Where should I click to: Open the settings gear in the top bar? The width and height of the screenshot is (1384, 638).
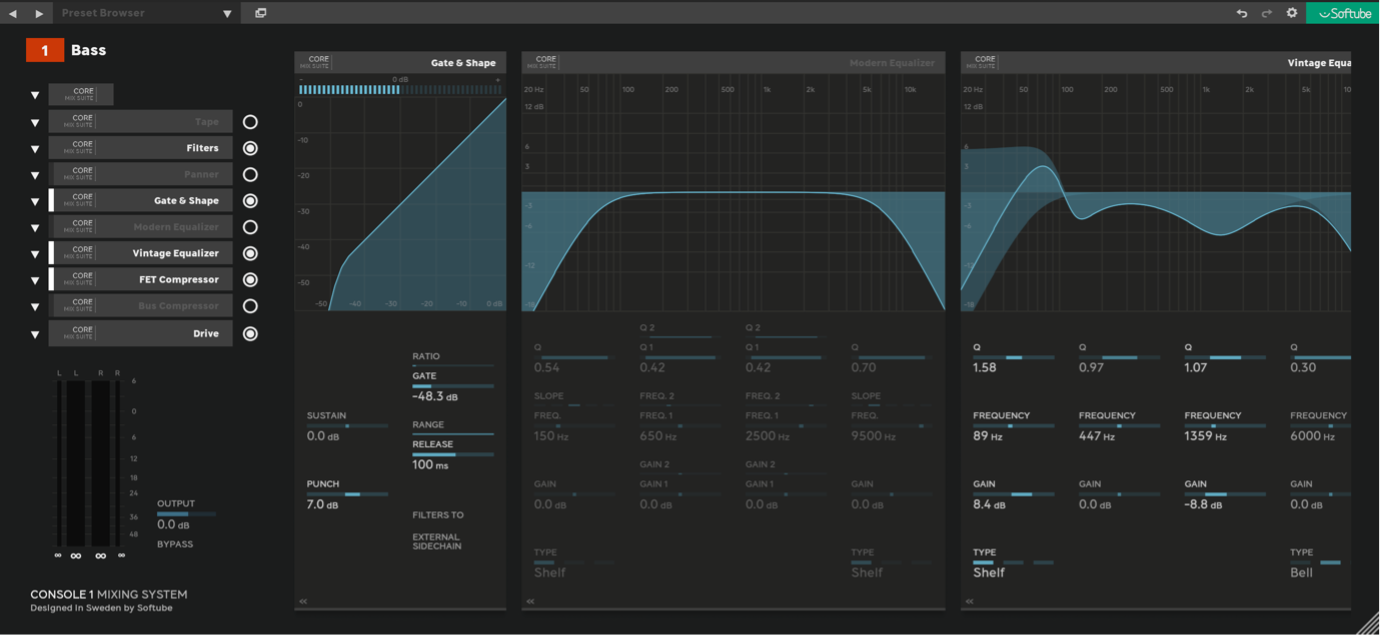[x=1291, y=13]
